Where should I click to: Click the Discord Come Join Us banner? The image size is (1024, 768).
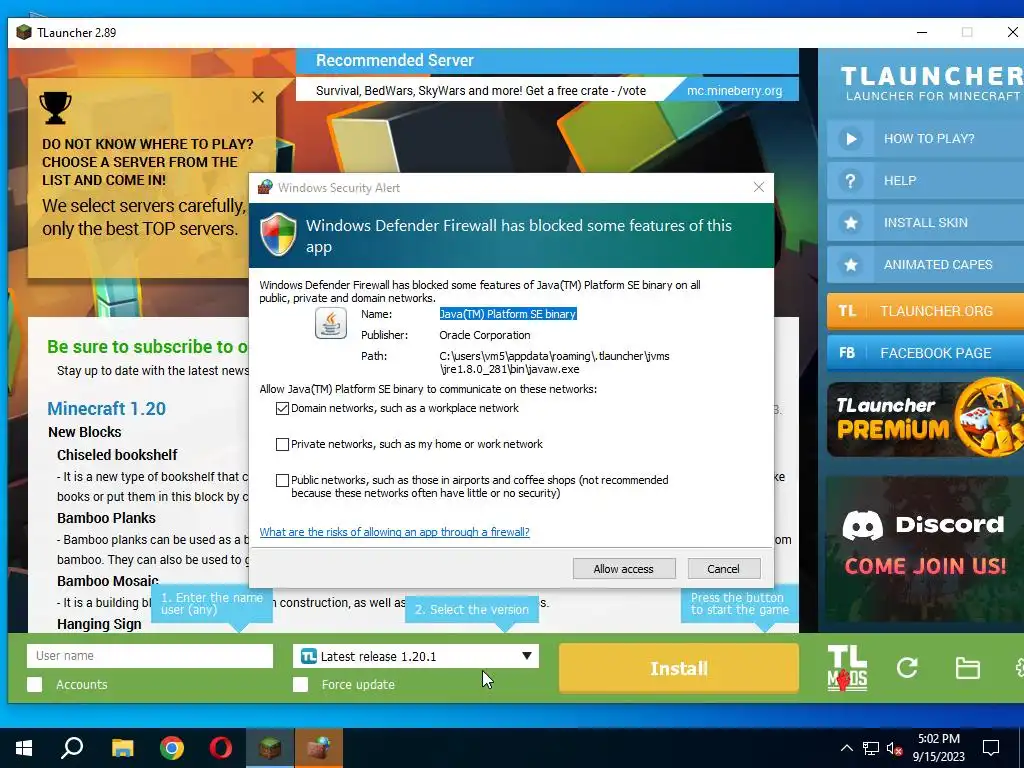tap(925, 549)
